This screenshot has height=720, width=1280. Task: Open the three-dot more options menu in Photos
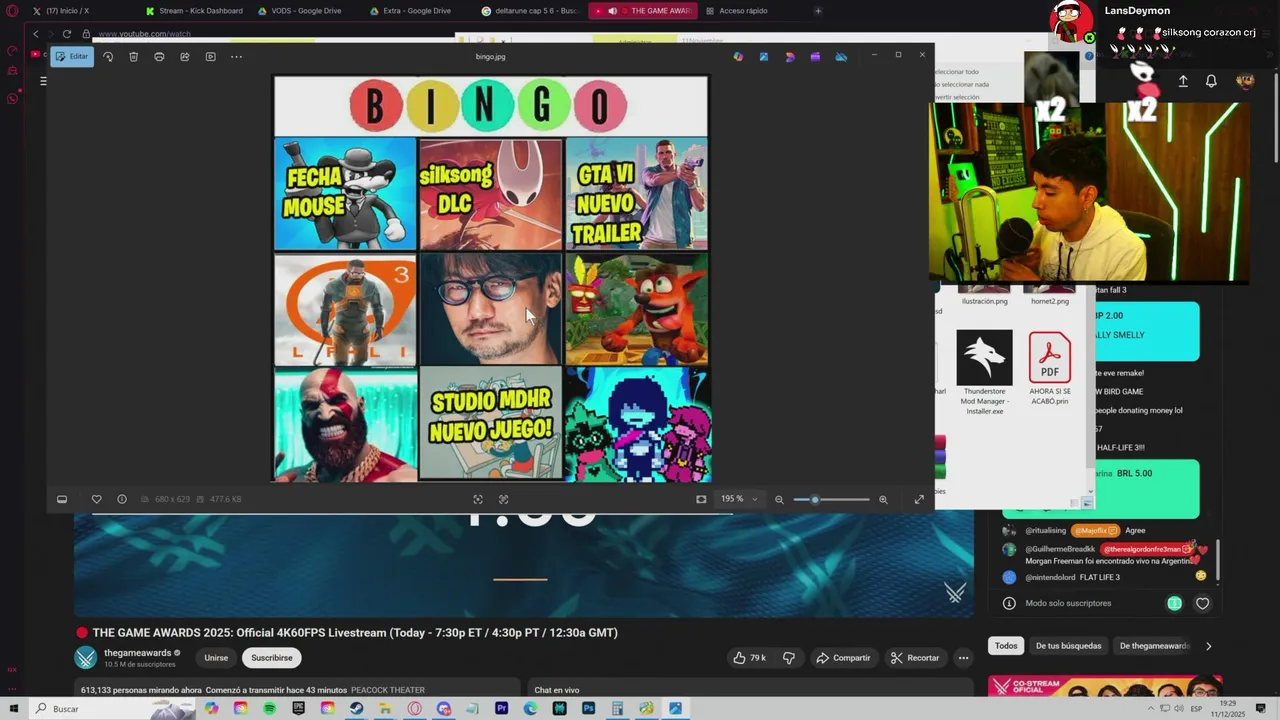[236, 57]
